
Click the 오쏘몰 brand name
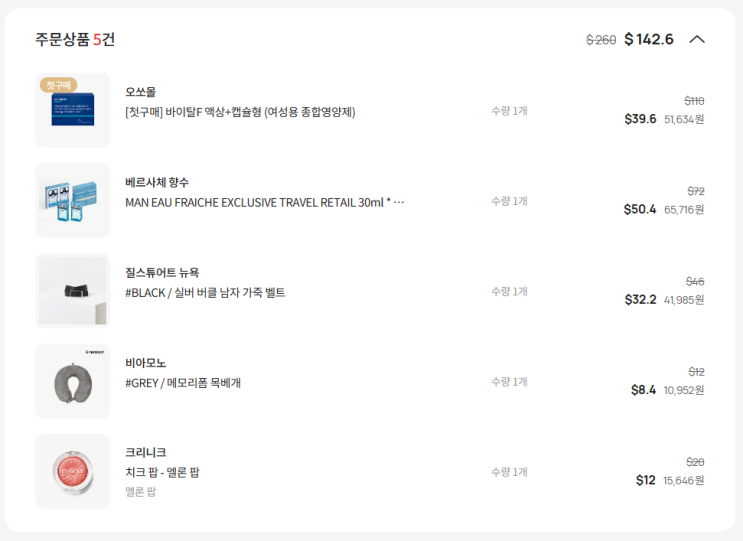point(140,92)
